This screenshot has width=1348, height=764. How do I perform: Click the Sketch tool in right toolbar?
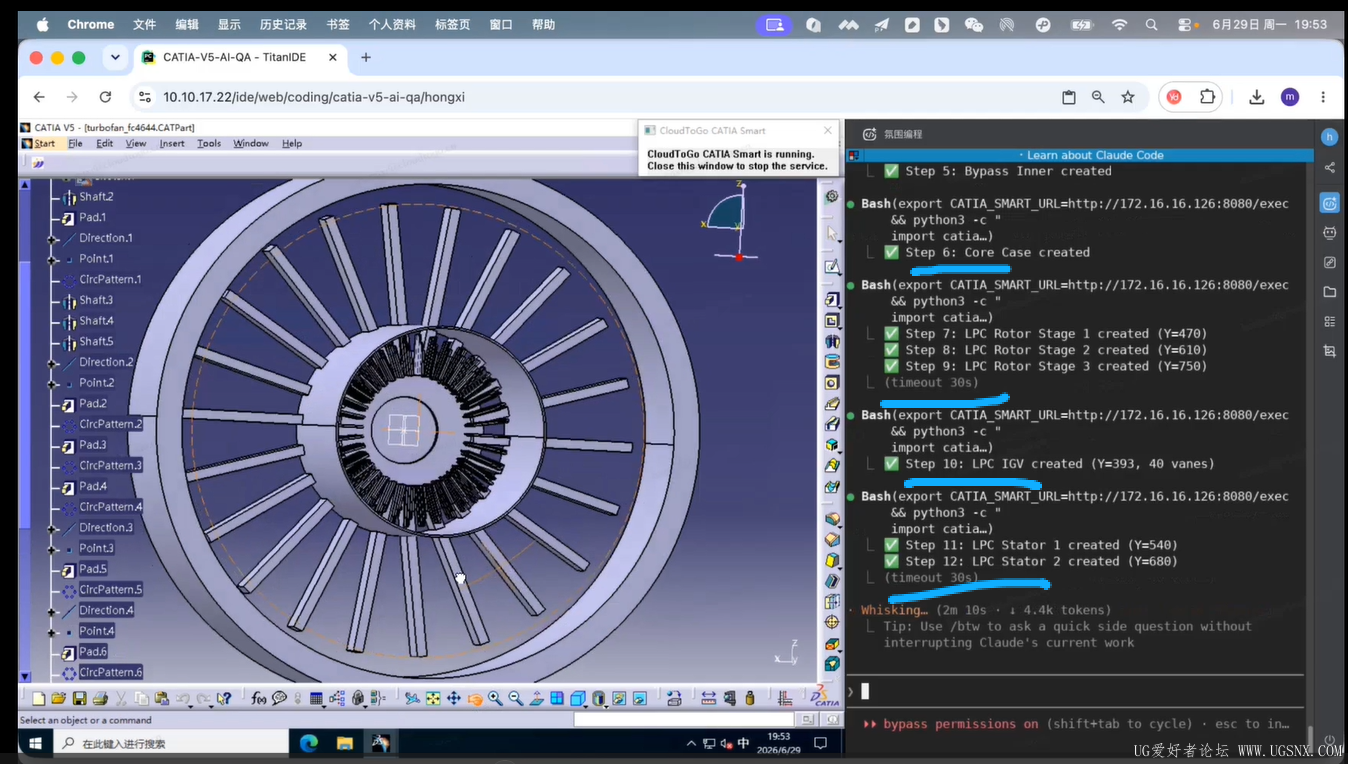coord(832,267)
